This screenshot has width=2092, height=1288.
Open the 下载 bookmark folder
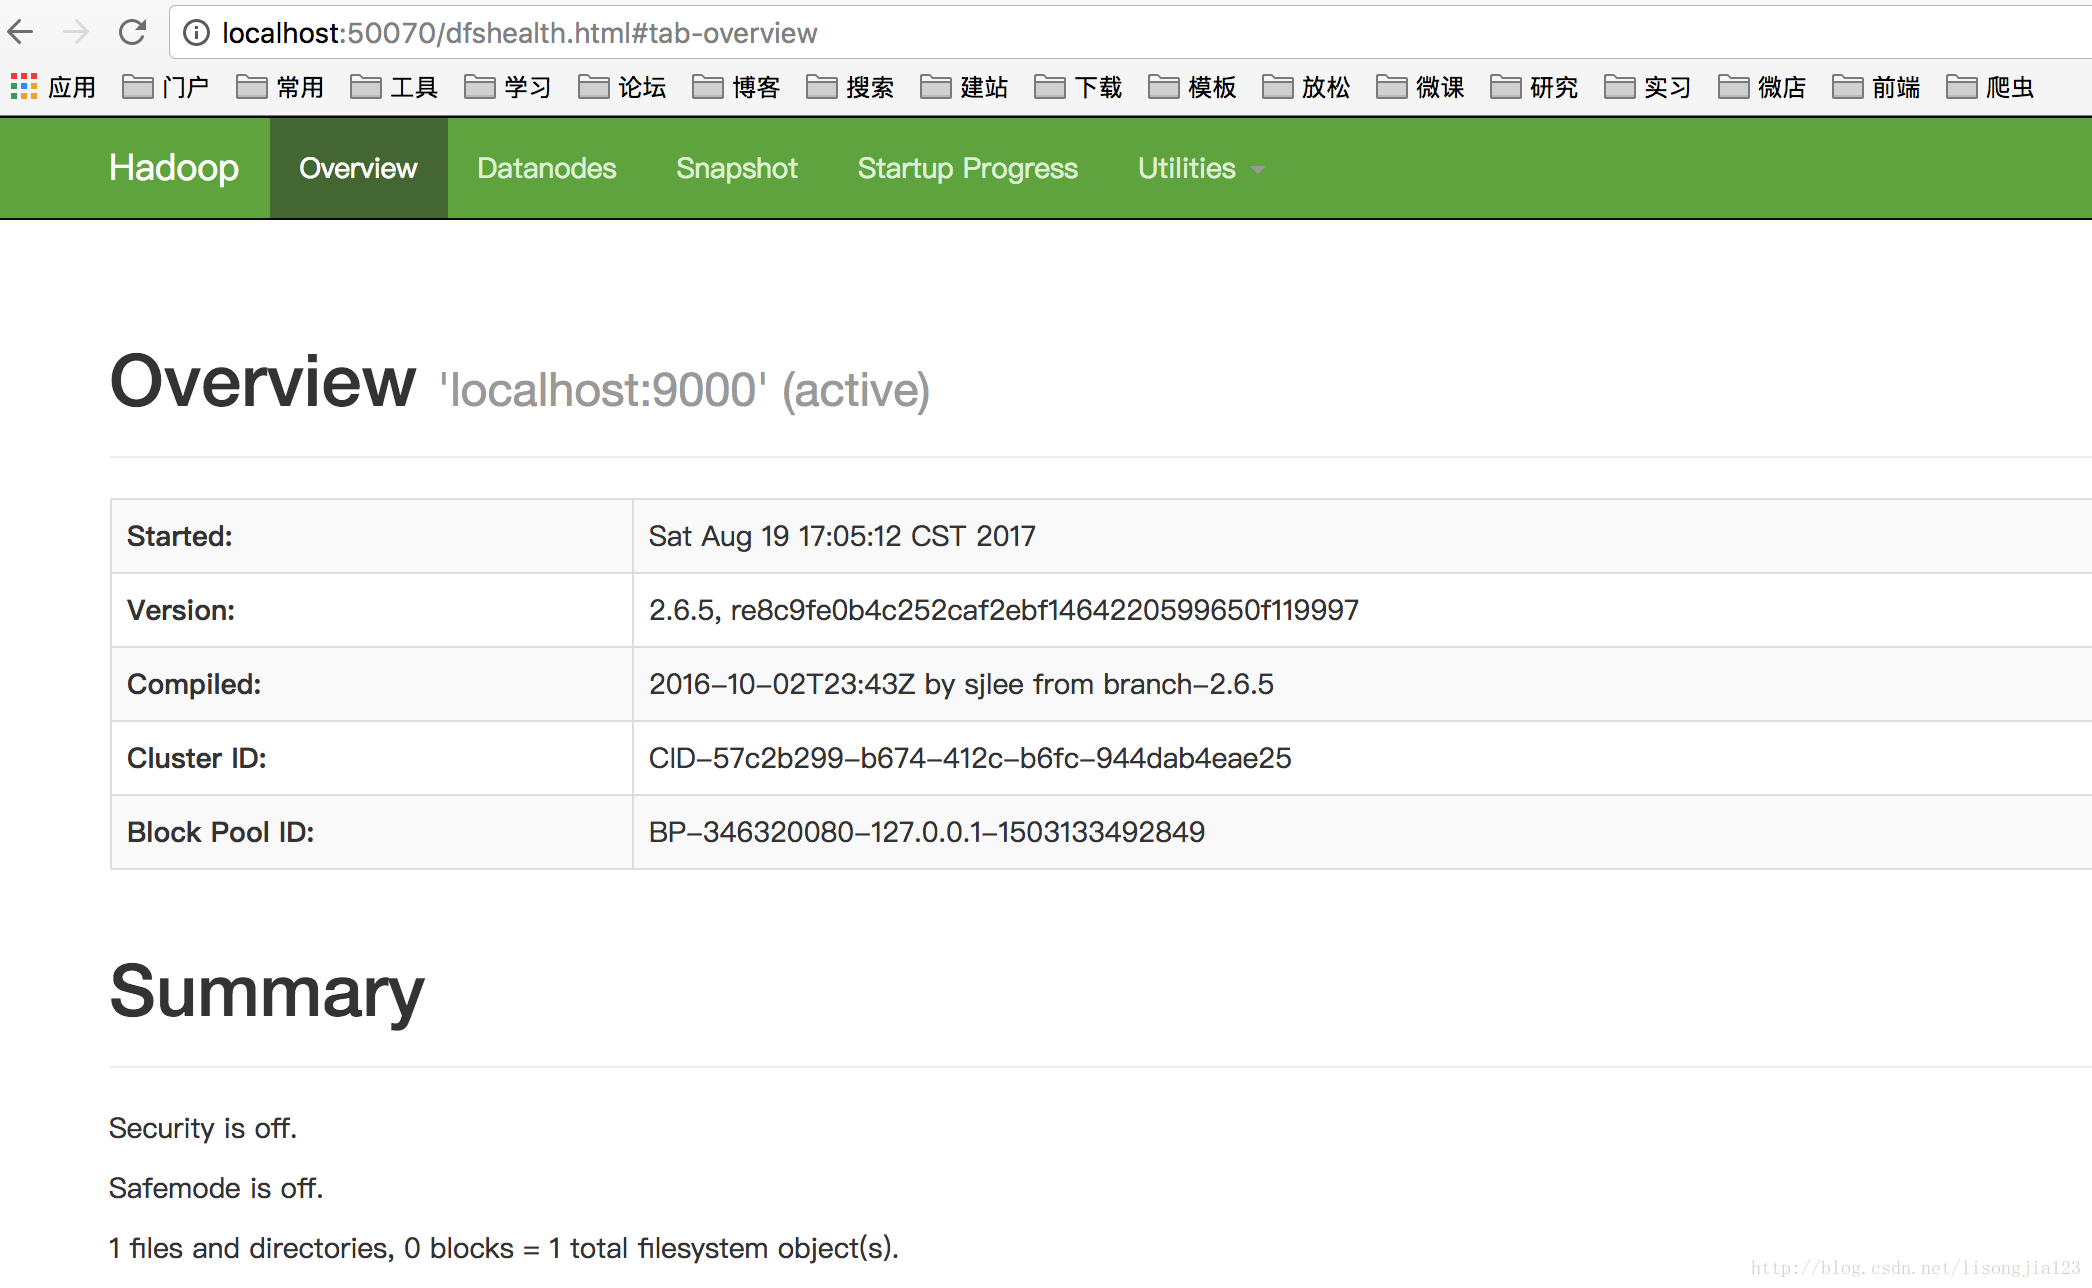coord(1078,87)
